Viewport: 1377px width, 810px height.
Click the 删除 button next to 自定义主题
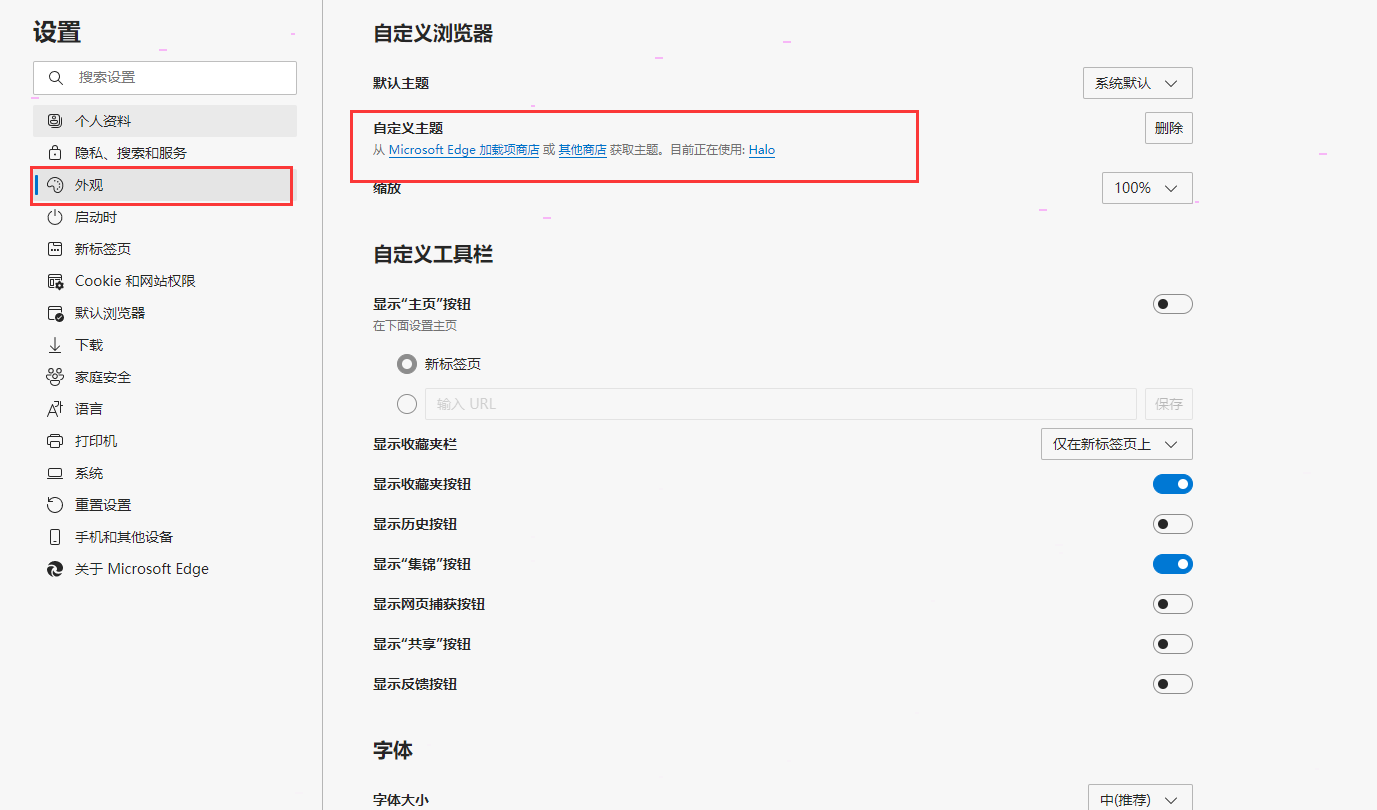click(x=1168, y=127)
